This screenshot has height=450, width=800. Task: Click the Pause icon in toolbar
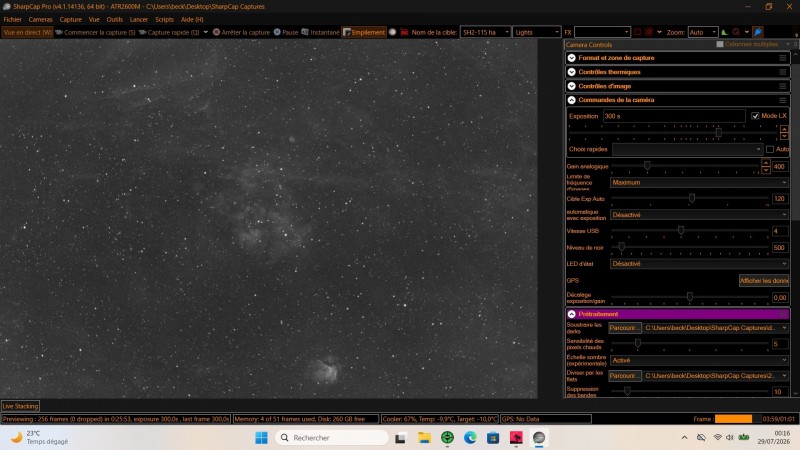coord(277,32)
